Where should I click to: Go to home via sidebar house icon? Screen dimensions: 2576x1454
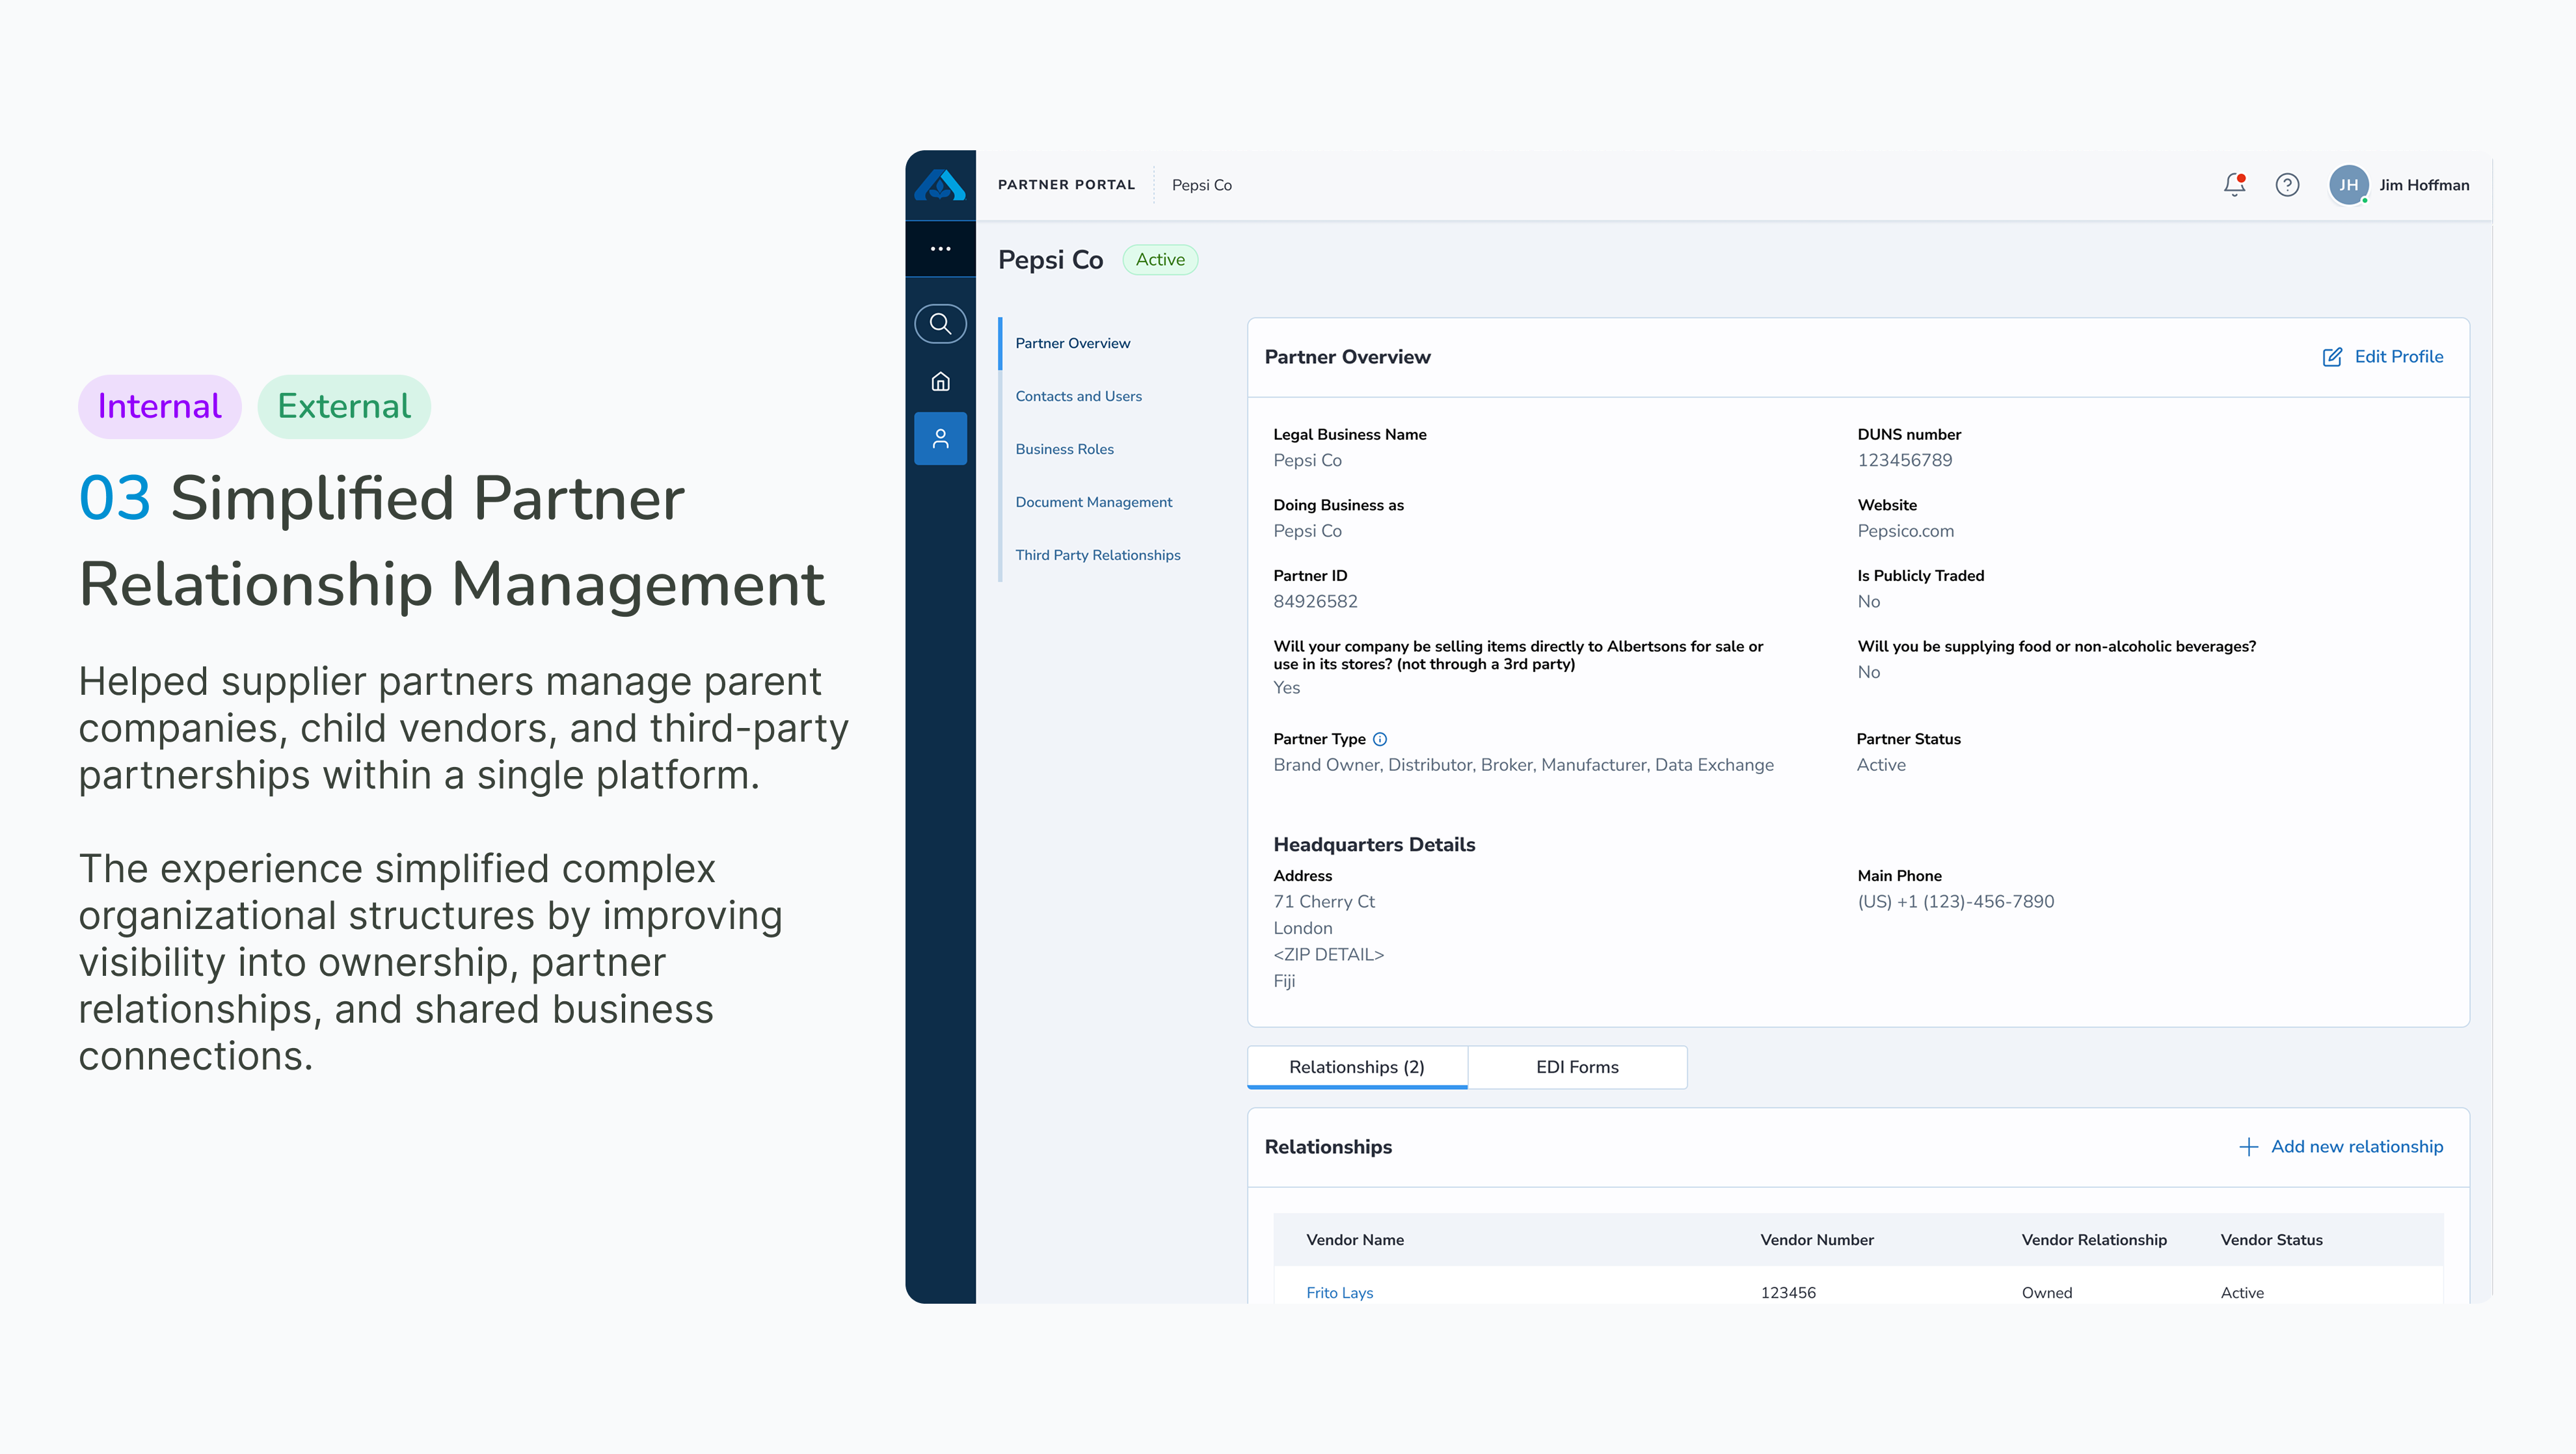[940, 382]
